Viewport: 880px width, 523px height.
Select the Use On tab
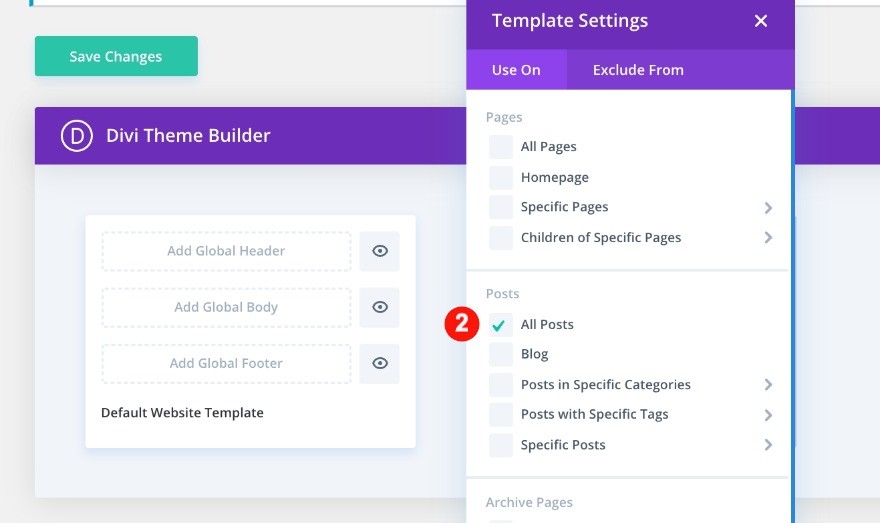coord(516,70)
